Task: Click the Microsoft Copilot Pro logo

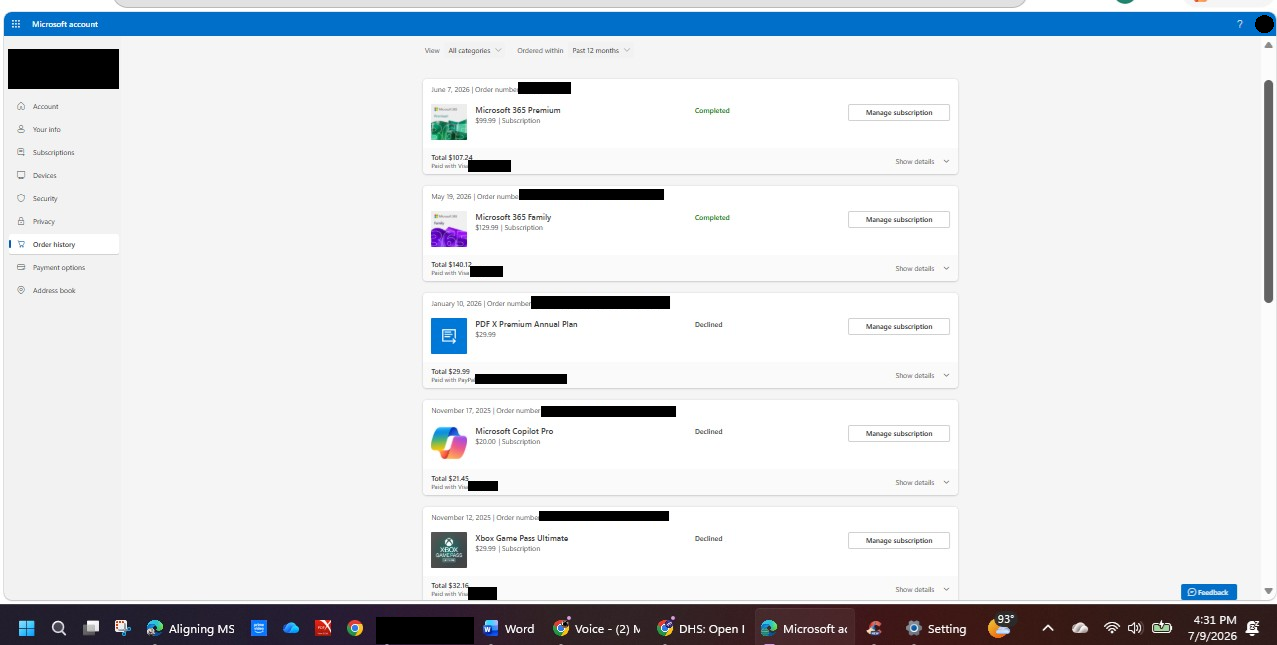Action: click(x=449, y=443)
